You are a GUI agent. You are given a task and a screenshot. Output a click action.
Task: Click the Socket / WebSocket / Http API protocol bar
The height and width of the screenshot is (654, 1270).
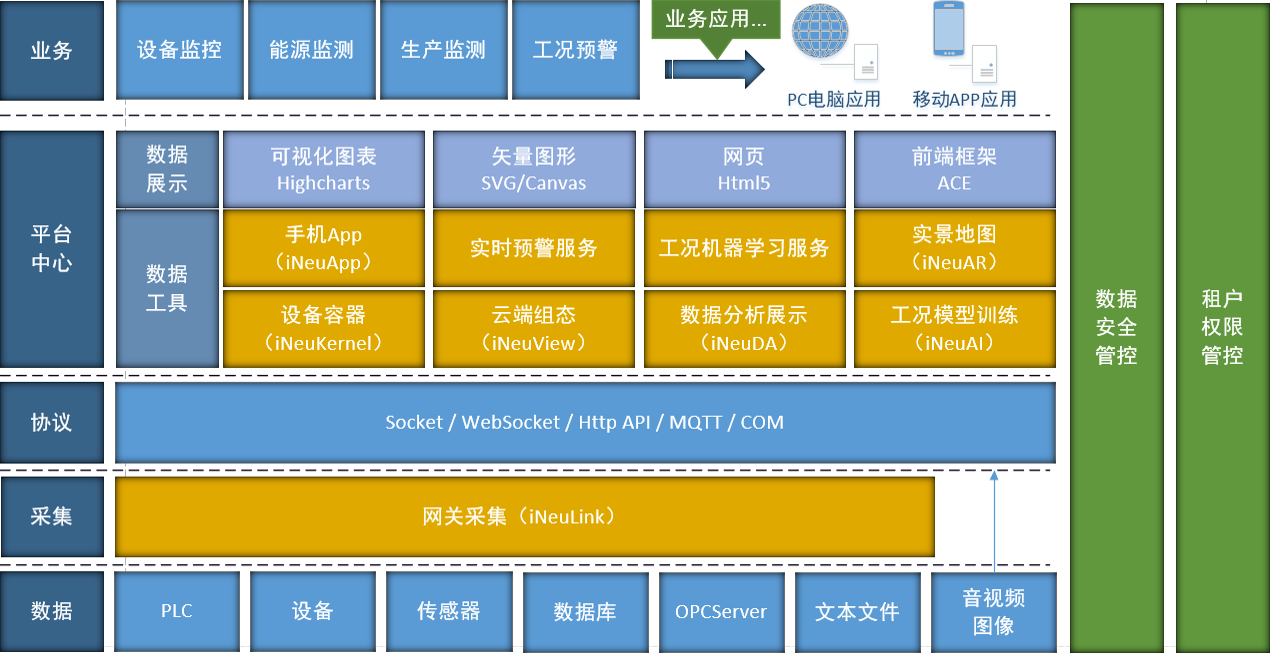tap(585, 422)
